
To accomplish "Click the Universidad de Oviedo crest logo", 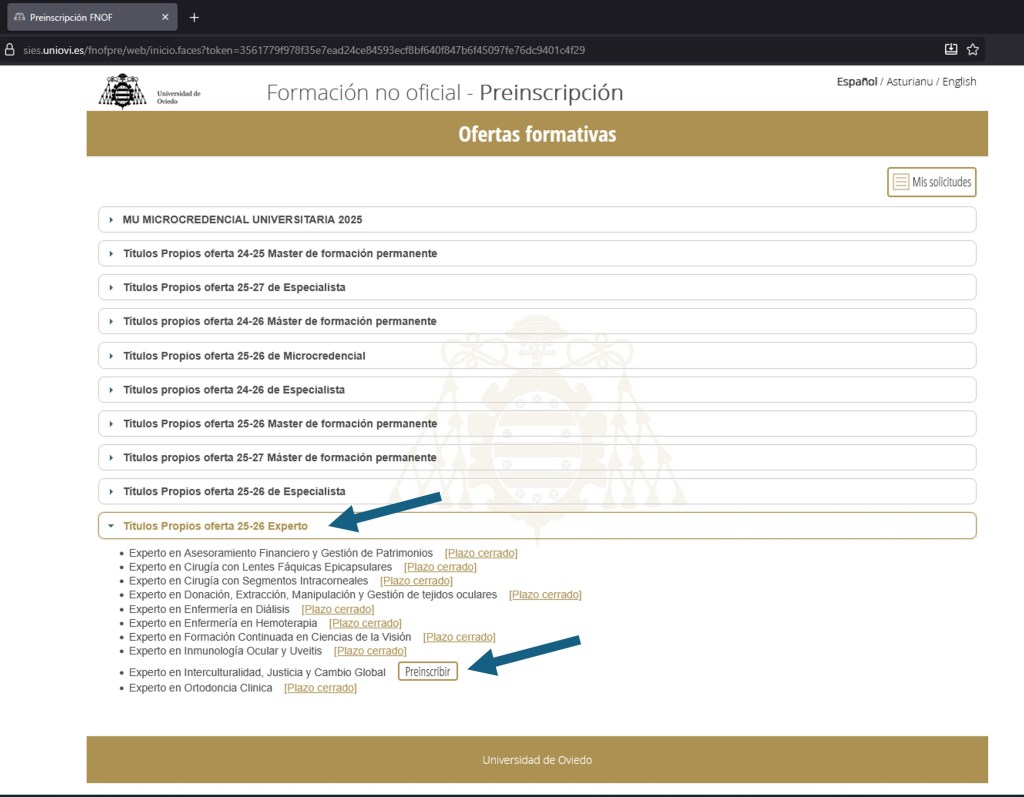I will 122,92.
